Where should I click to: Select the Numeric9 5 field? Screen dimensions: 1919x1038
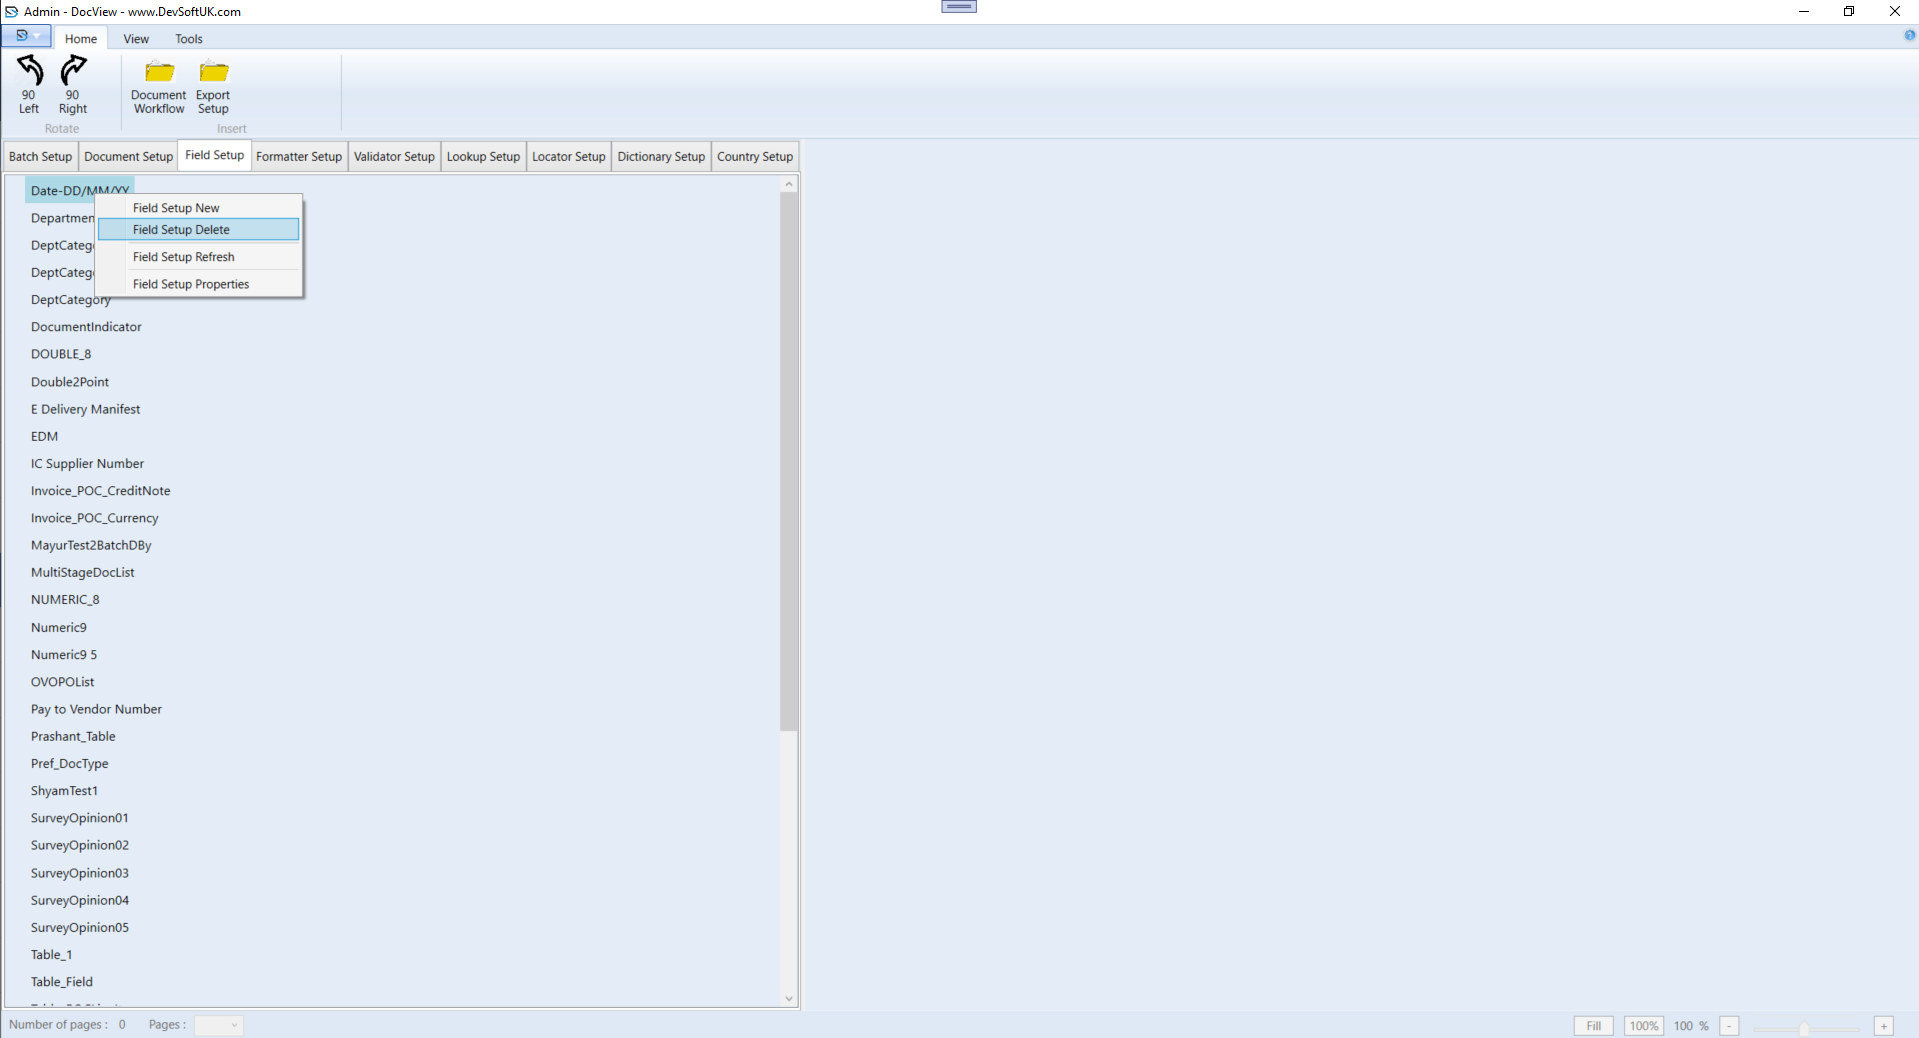(x=64, y=655)
